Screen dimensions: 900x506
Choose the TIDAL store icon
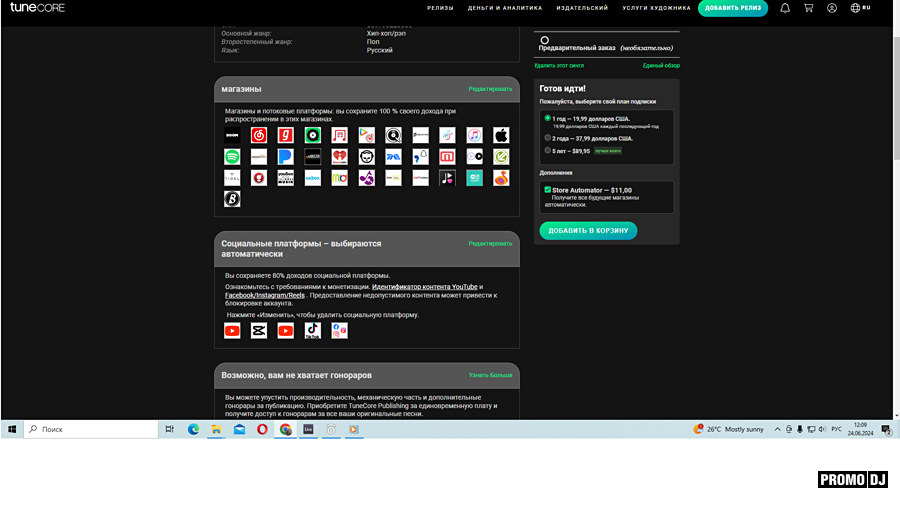[232, 178]
